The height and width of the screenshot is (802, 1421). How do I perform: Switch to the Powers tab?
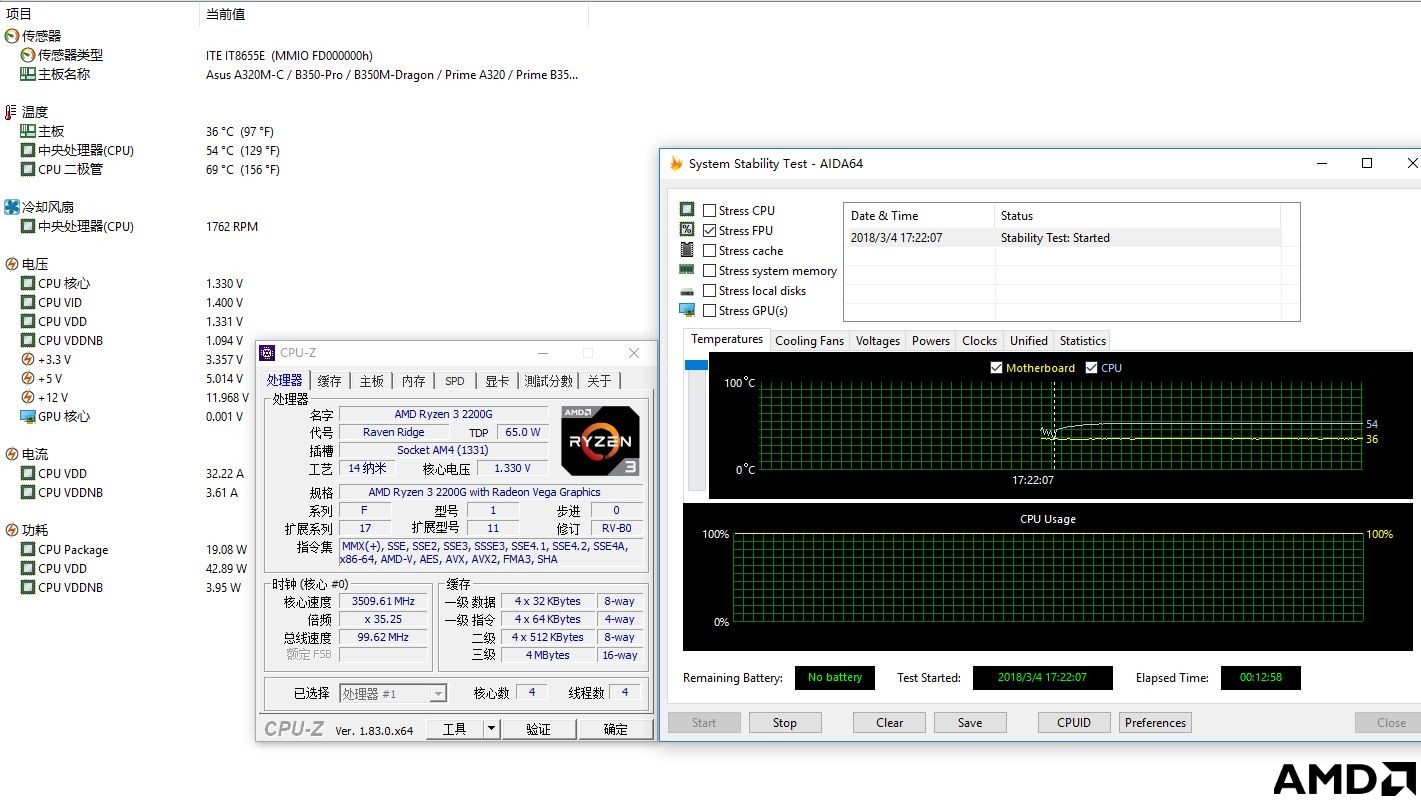(x=931, y=341)
